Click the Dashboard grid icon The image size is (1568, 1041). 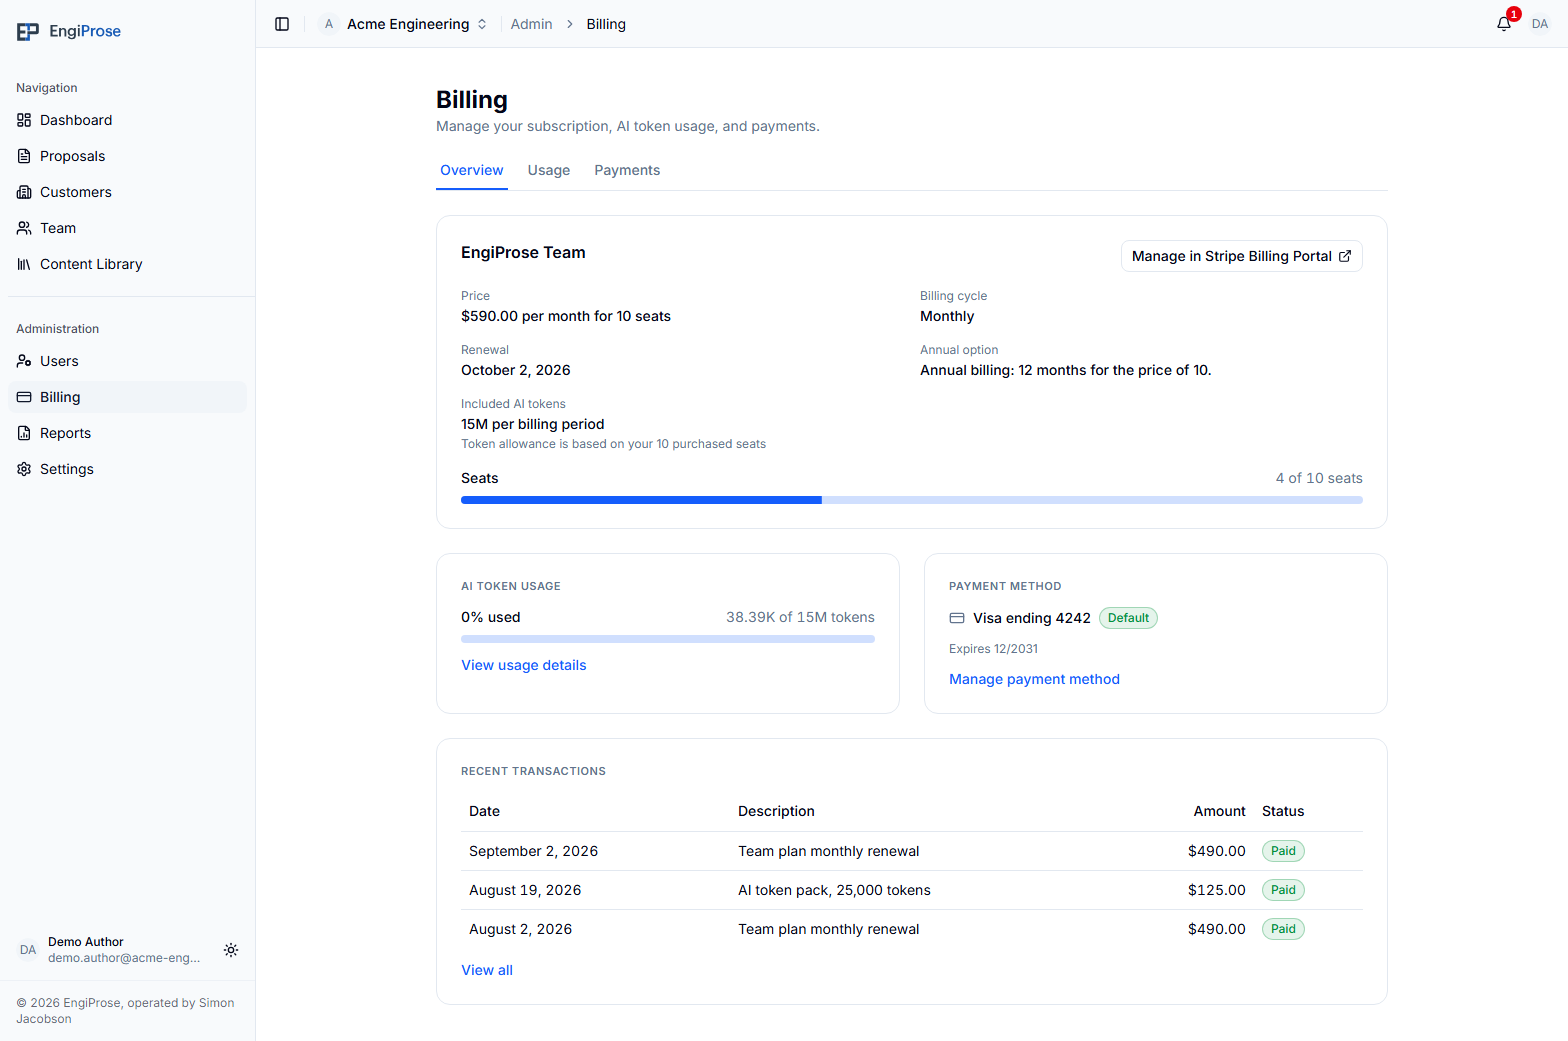click(24, 120)
